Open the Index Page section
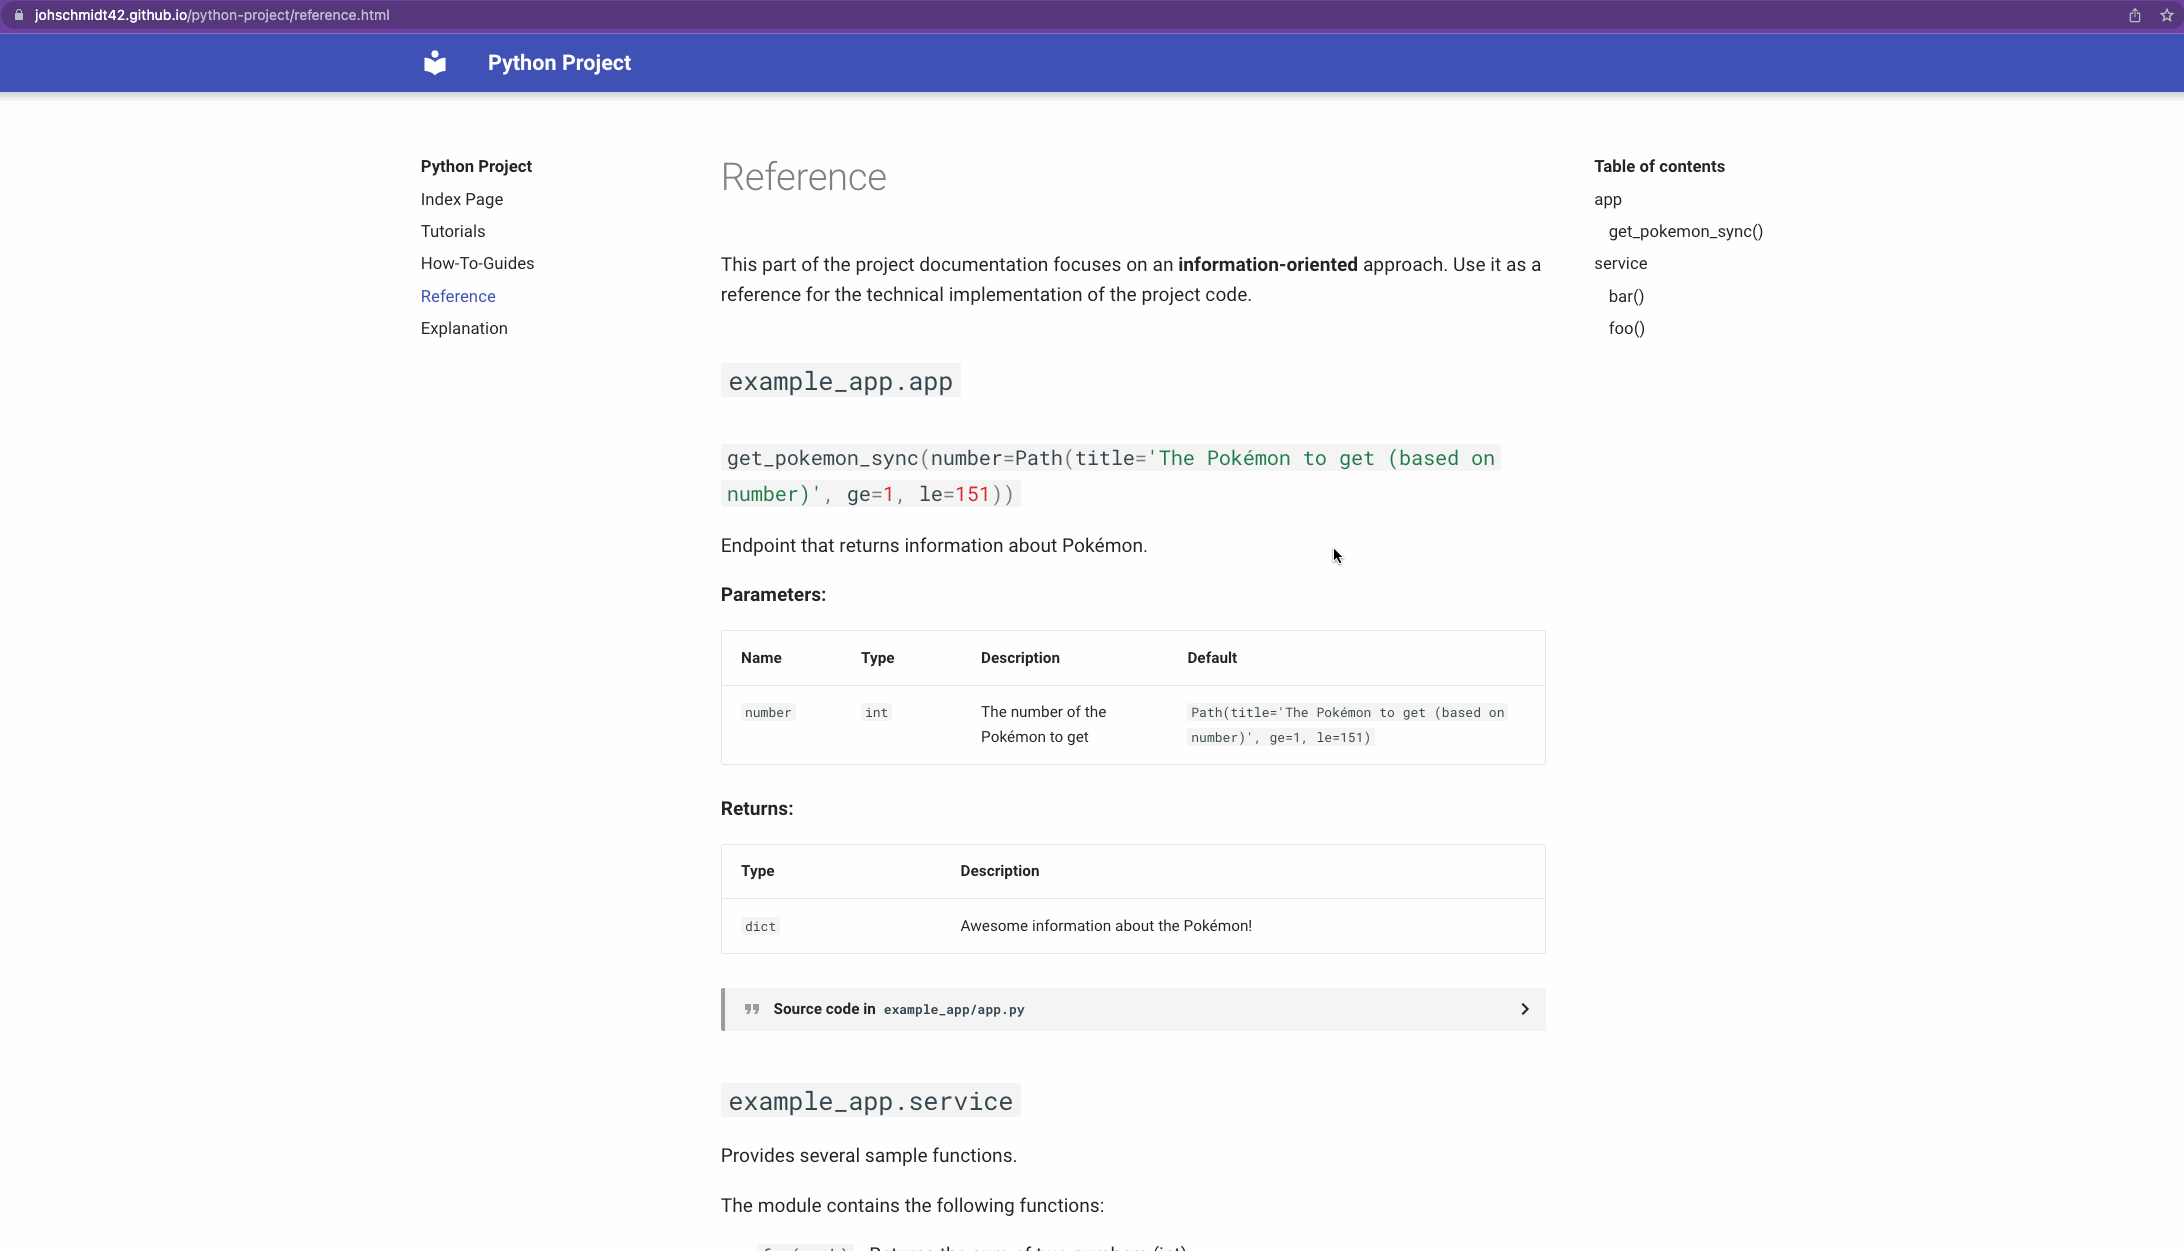The width and height of the screenshot is (2184, 1251). point(461,199)
